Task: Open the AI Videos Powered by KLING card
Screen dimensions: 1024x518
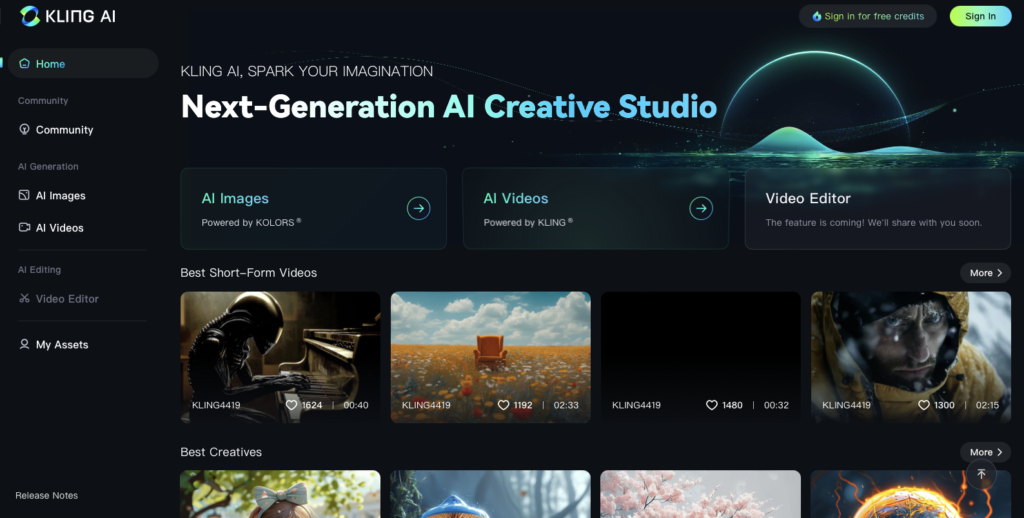Action: (596, 208)
